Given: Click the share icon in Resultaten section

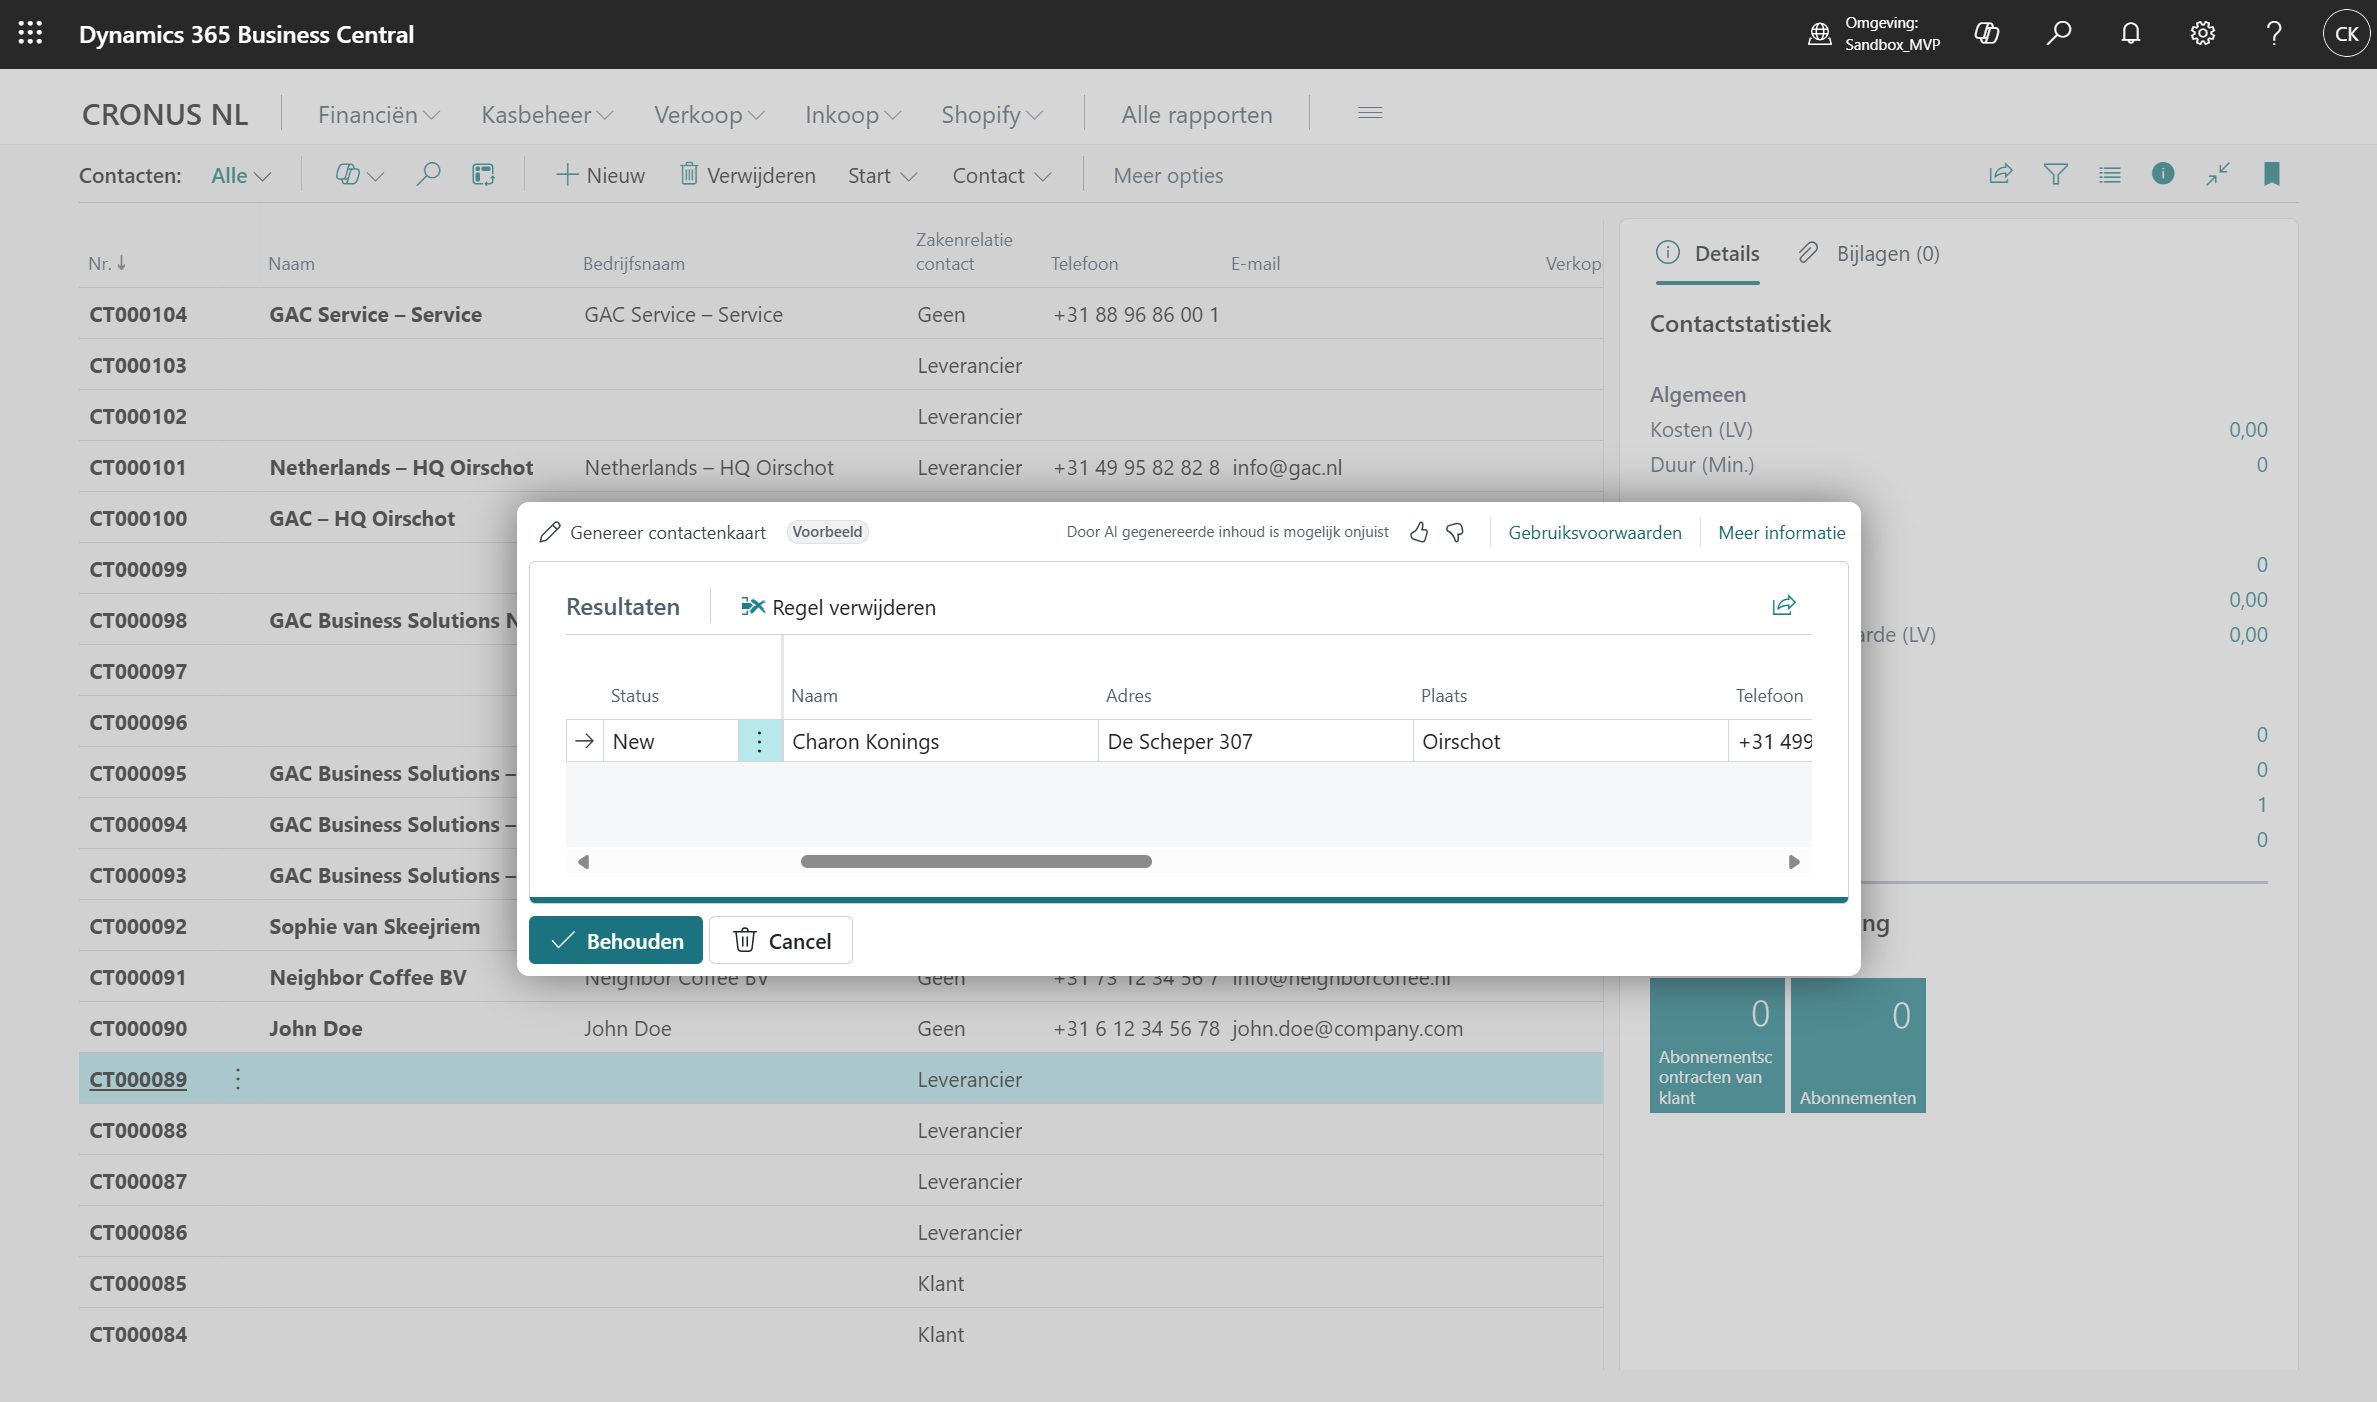Looking at the screenshot, I should point(1783,606).
